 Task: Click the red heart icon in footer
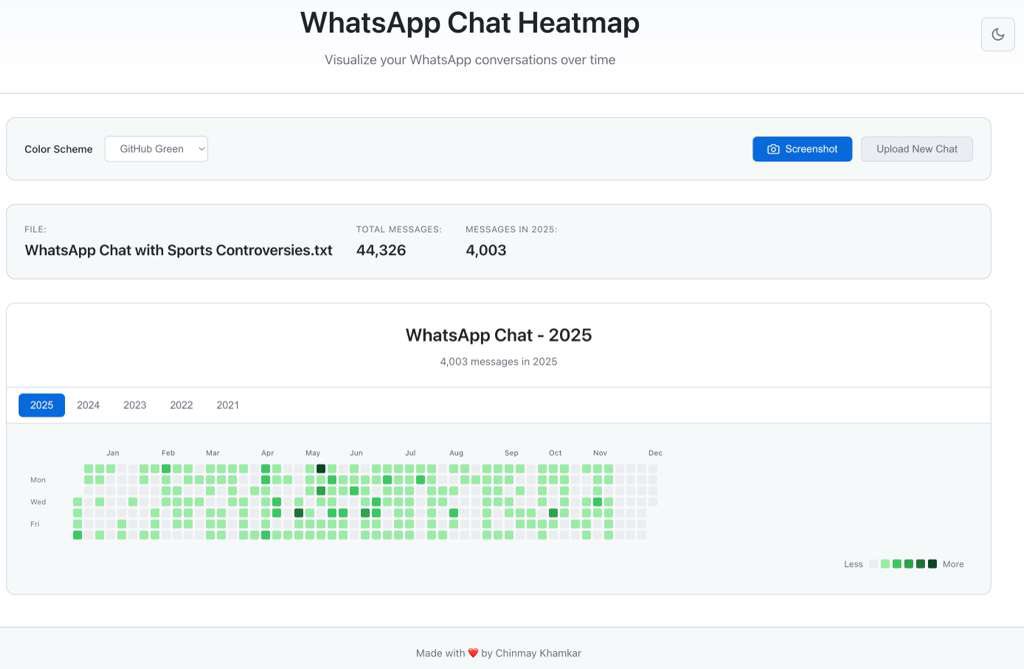[473, 653]
